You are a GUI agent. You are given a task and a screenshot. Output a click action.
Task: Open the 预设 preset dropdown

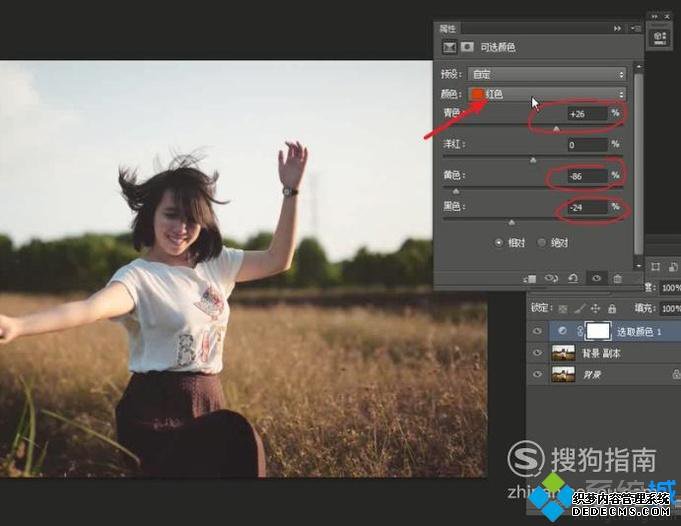548,74
